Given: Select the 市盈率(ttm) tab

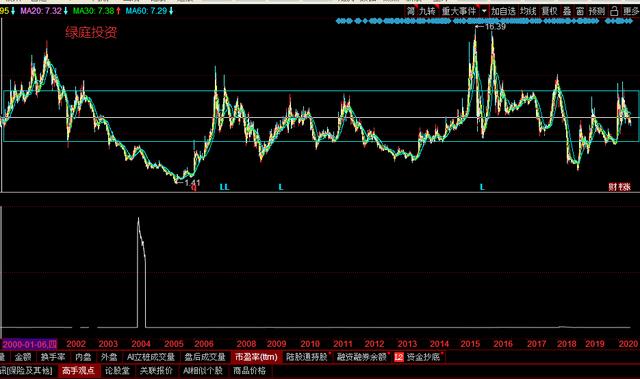Looking at the screenshot, I should 256,357.
